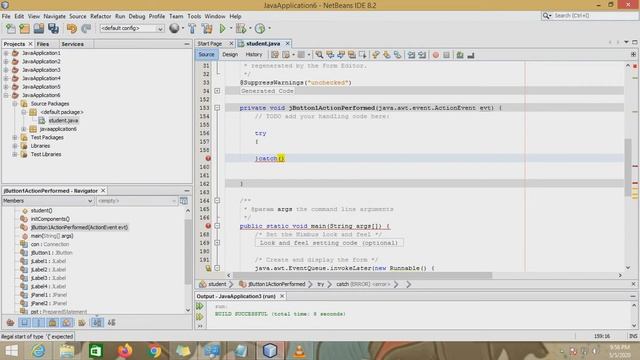
Task: Open the empty filter dropdown in Navigator
Action: point(136,201)
